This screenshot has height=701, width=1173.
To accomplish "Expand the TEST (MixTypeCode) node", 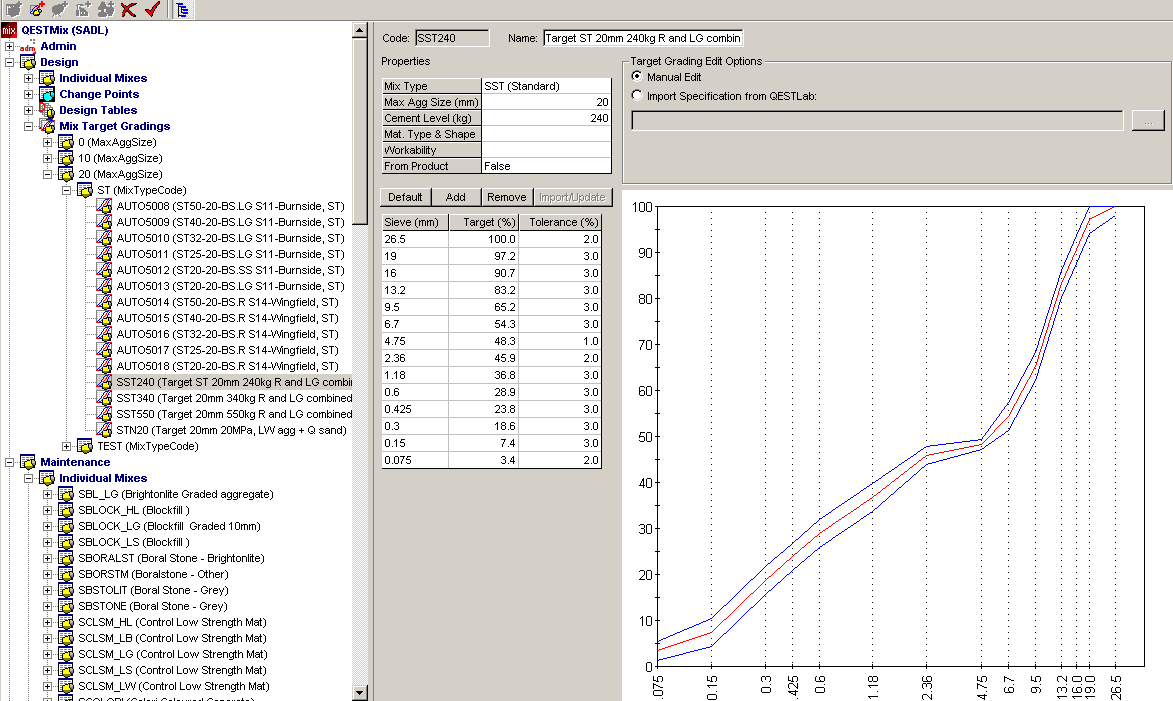I will coord(67,446).
